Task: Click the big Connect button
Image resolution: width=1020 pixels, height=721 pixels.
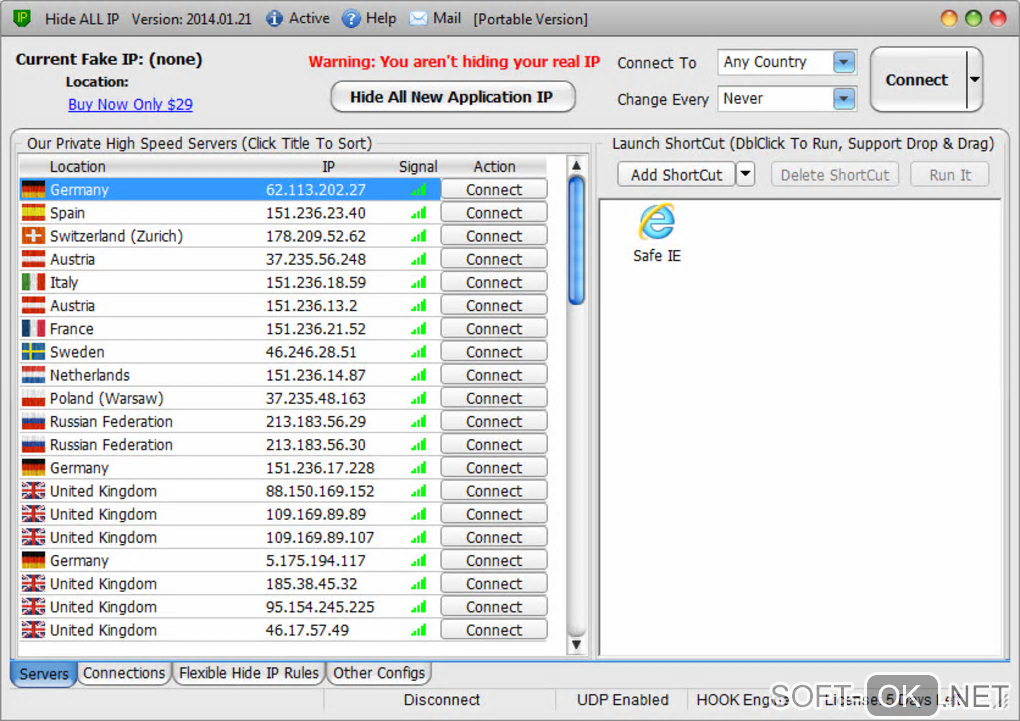Action: tap(917, 79)
